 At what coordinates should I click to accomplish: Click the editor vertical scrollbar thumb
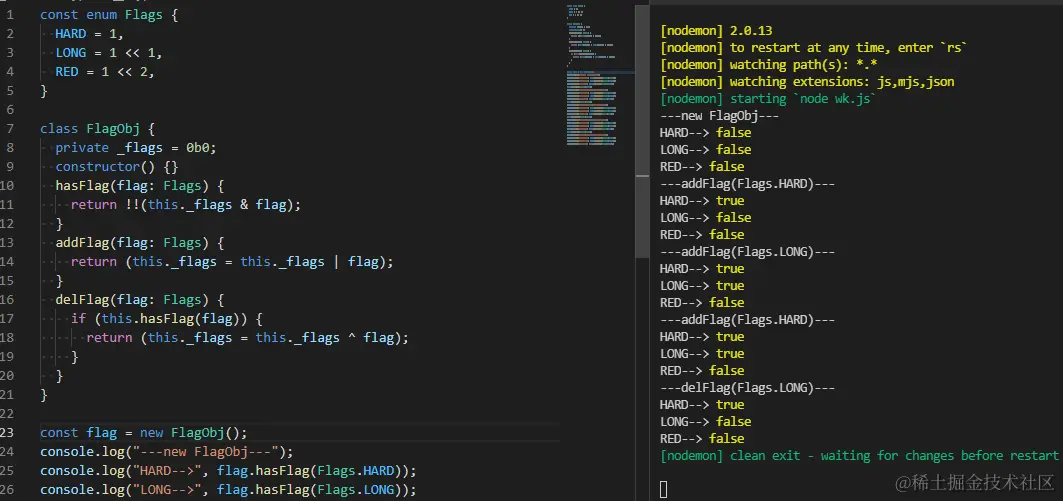point(641,132)
